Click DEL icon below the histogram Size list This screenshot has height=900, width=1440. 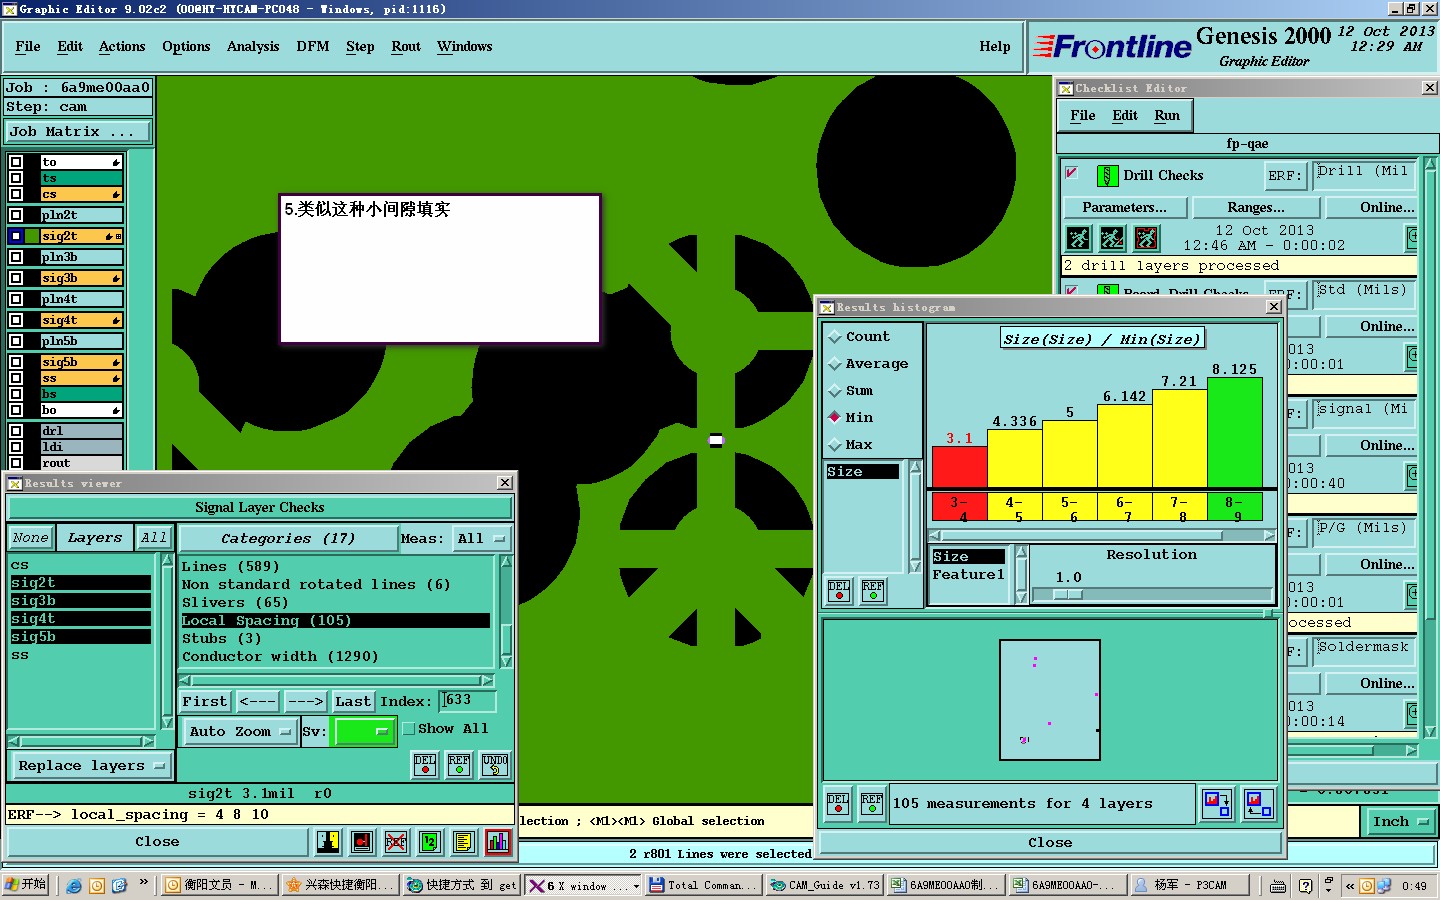pos(839,591)
